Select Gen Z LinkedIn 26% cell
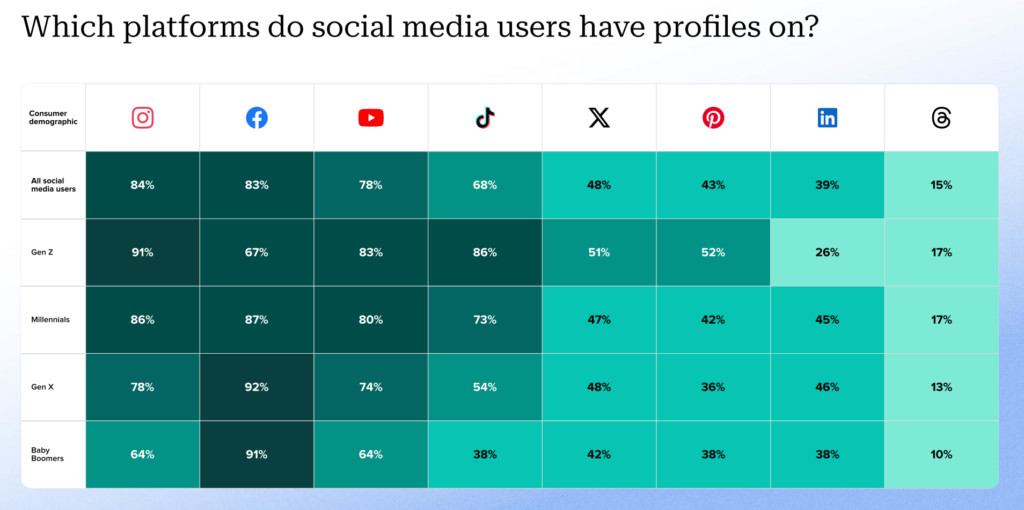Viewport: 1024px width, 510px height. 827,252
